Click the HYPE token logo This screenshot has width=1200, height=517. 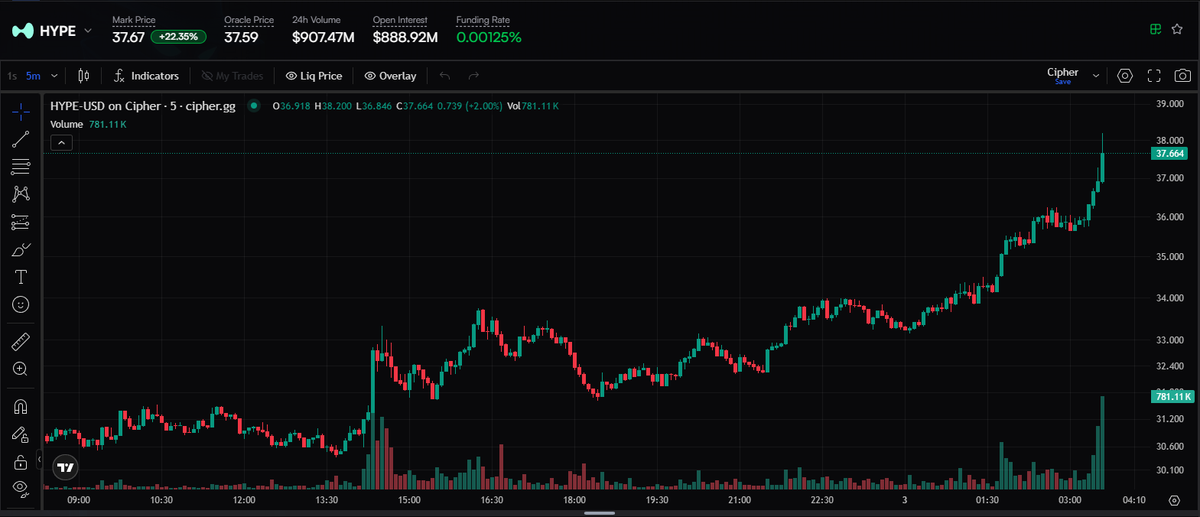23,31
